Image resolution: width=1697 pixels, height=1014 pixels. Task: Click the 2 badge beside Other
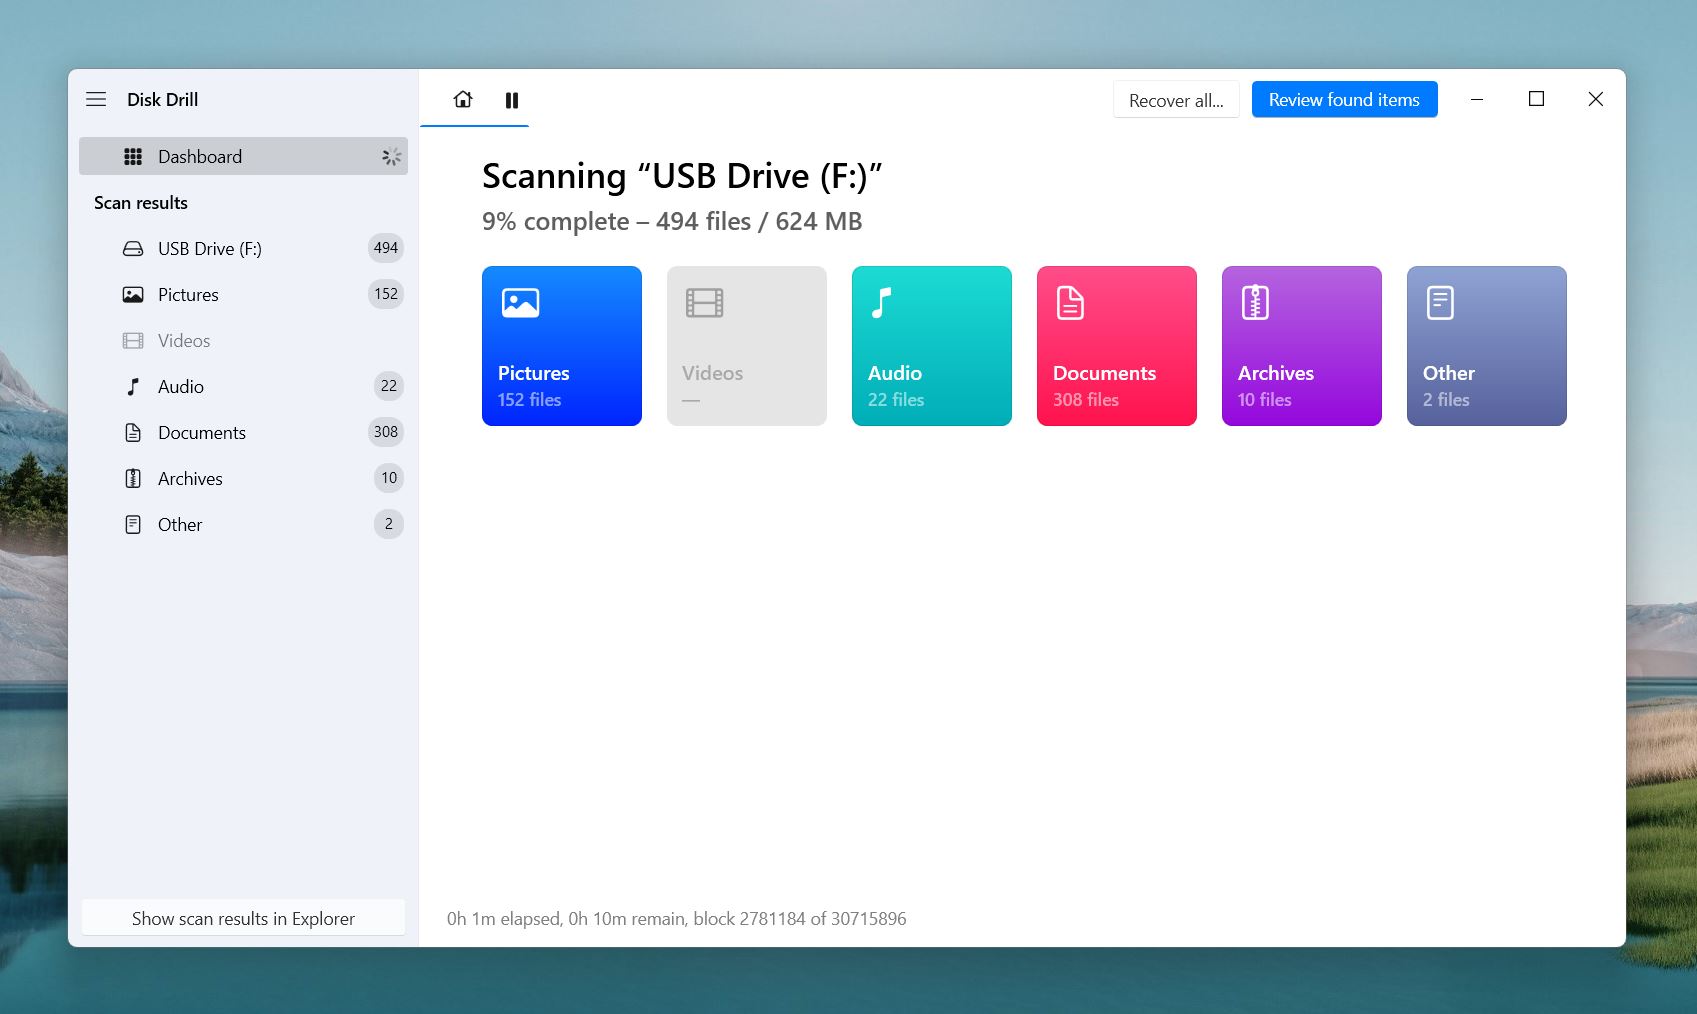pos(389,524)
